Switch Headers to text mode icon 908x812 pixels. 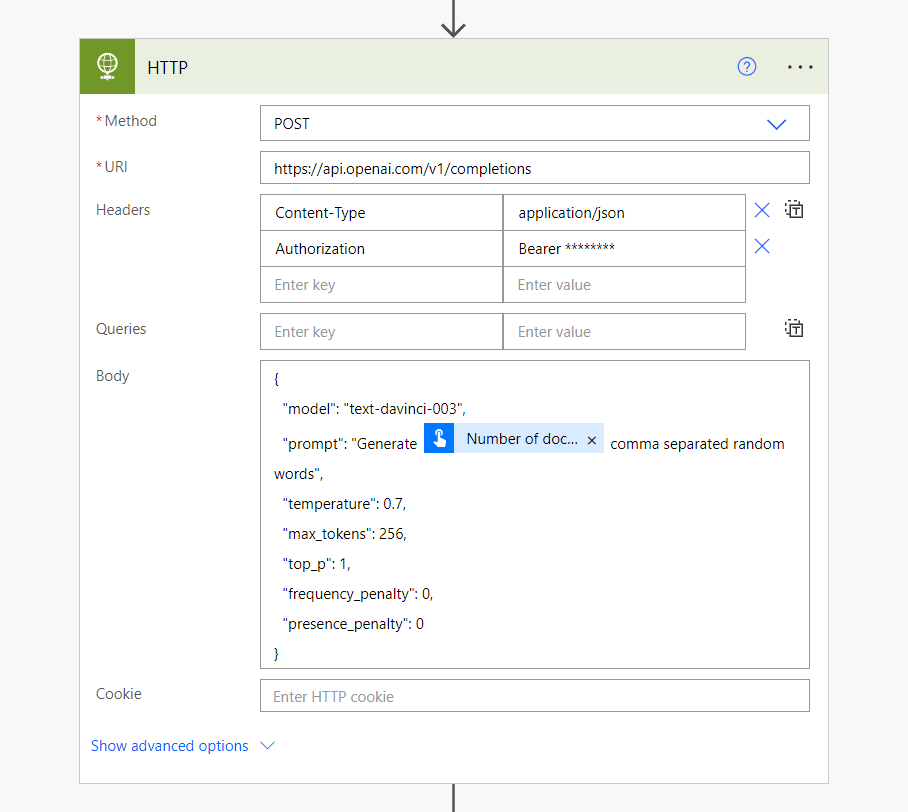pos(795,210)
